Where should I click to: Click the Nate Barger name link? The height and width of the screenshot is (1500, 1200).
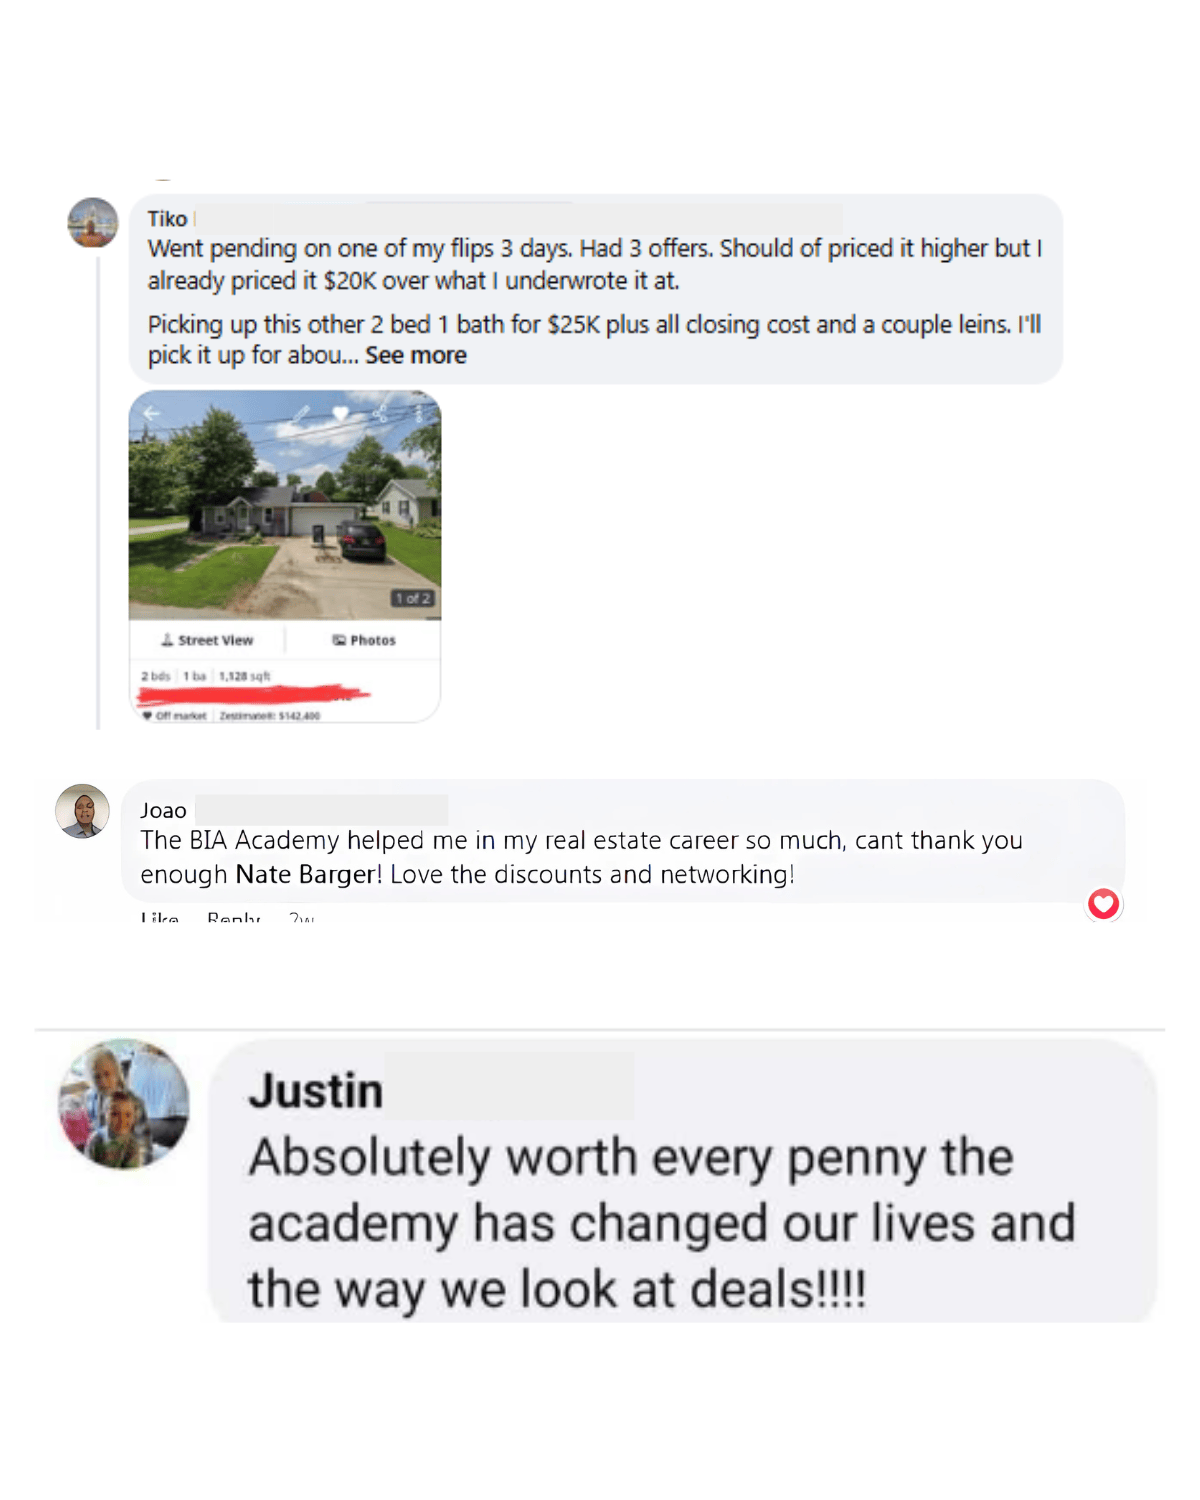306,874
